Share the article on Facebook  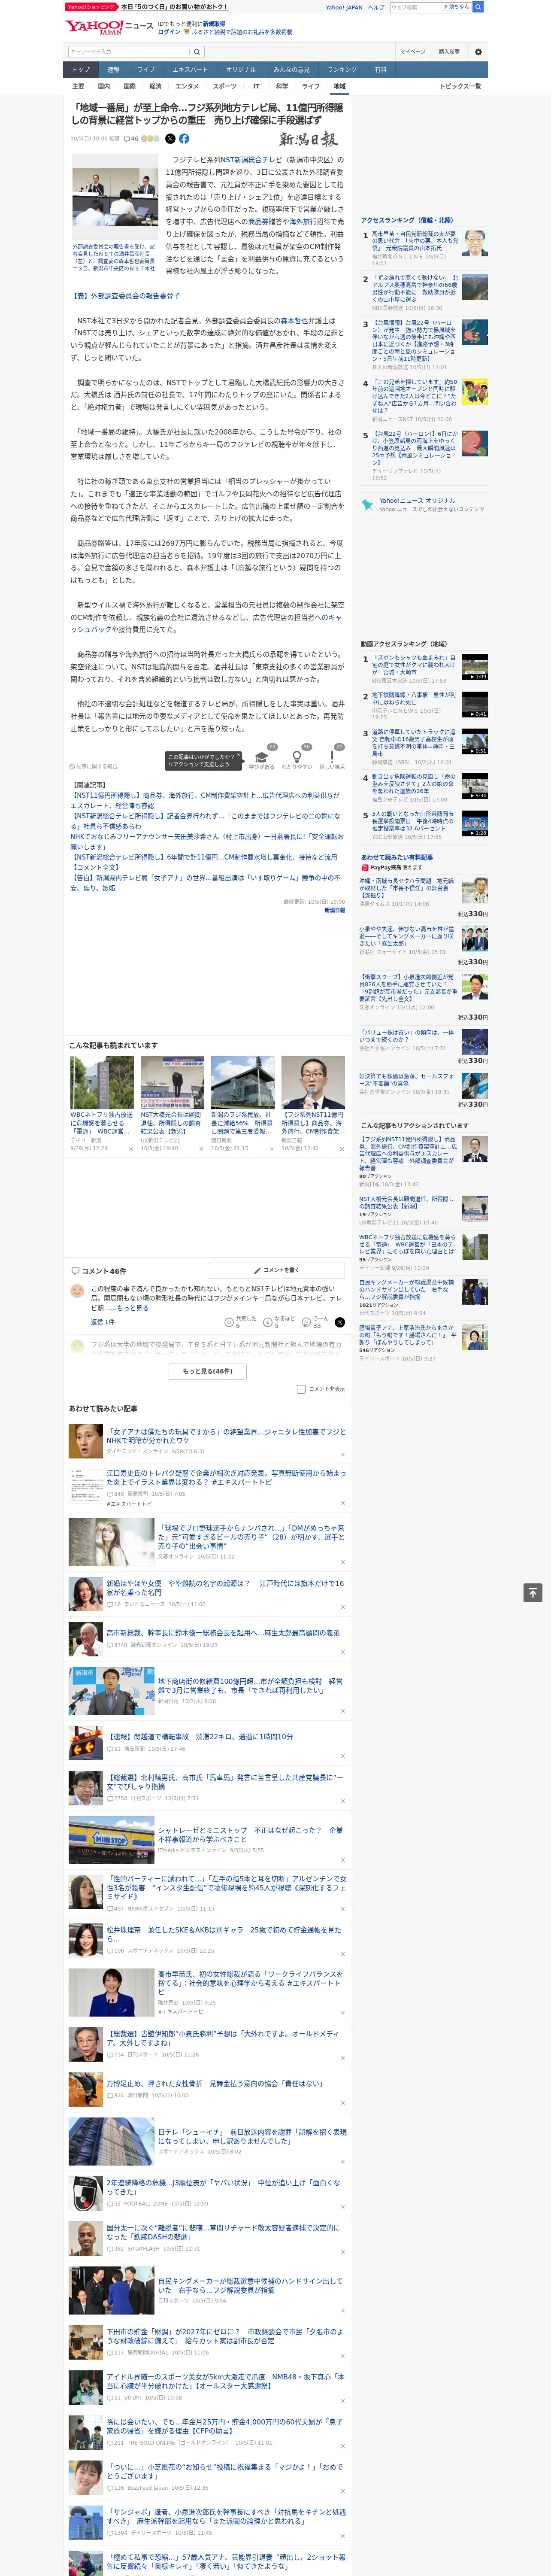point(184,139)
